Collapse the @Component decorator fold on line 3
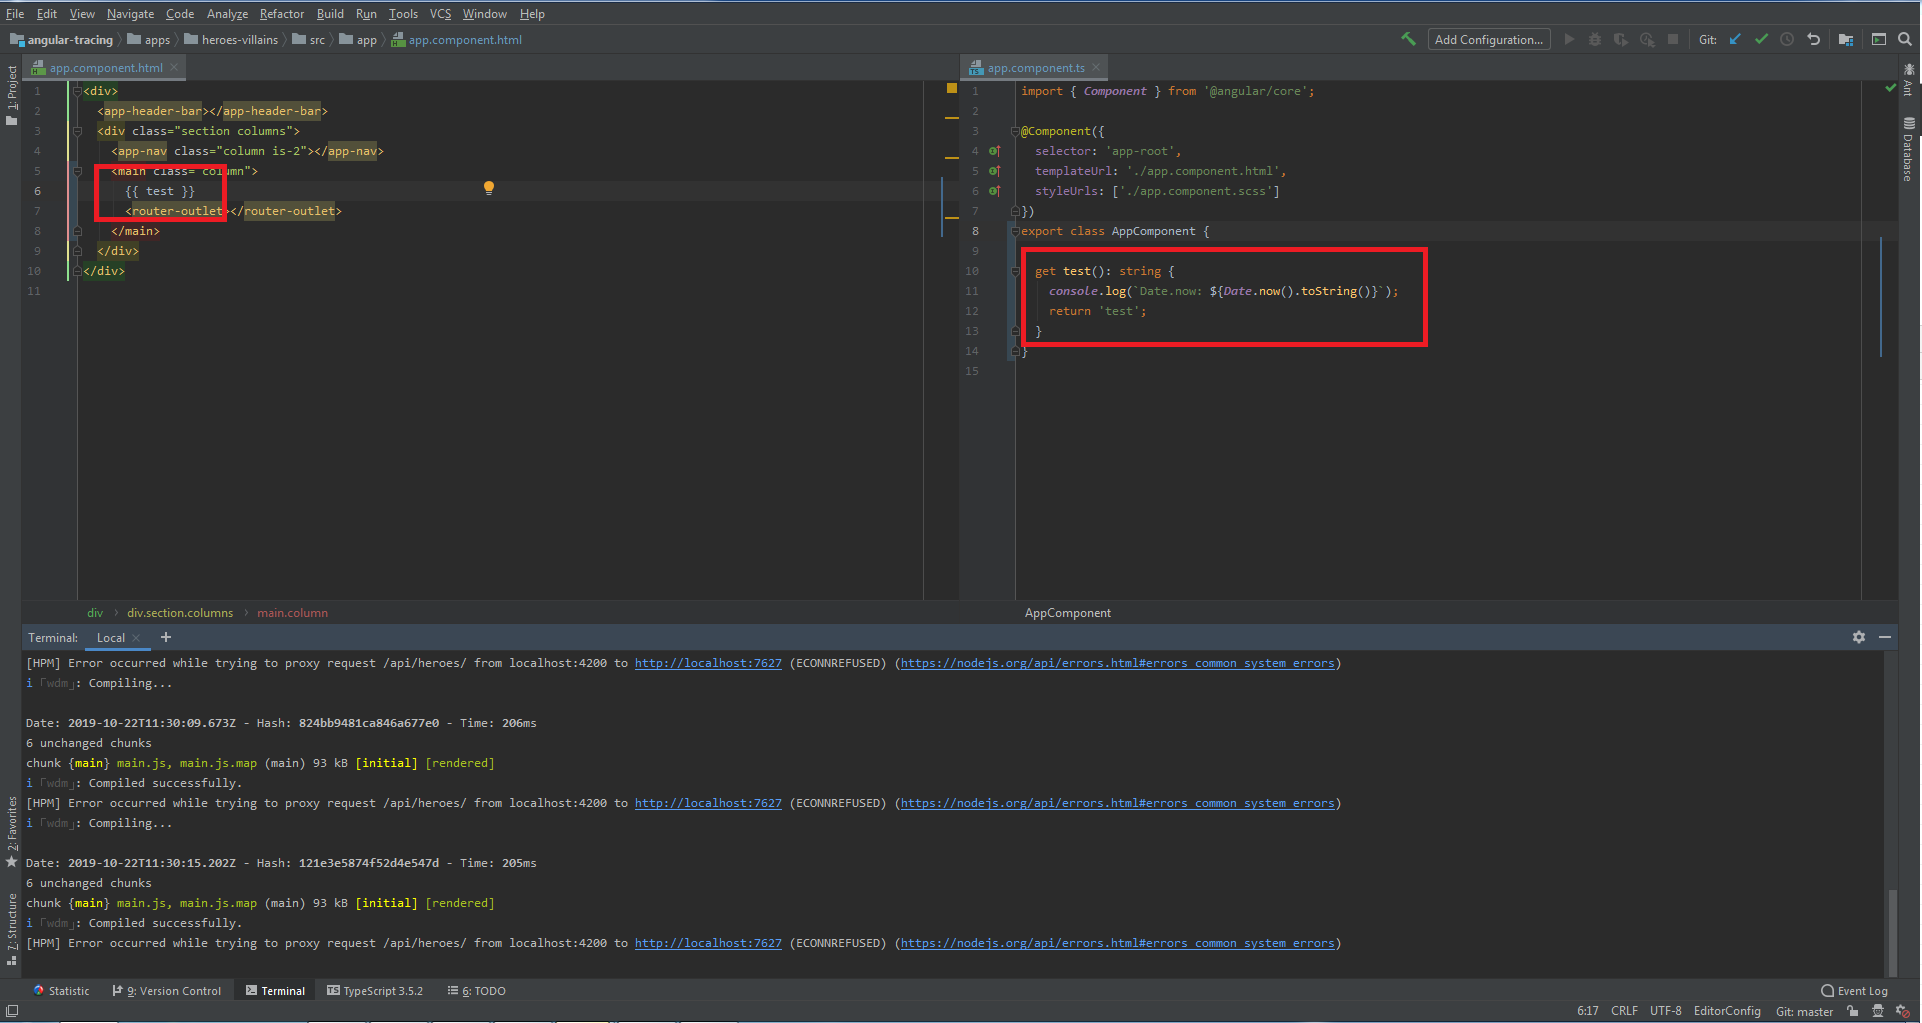The height and width of the screenshot is (1023, 1922). [1014, 131]
